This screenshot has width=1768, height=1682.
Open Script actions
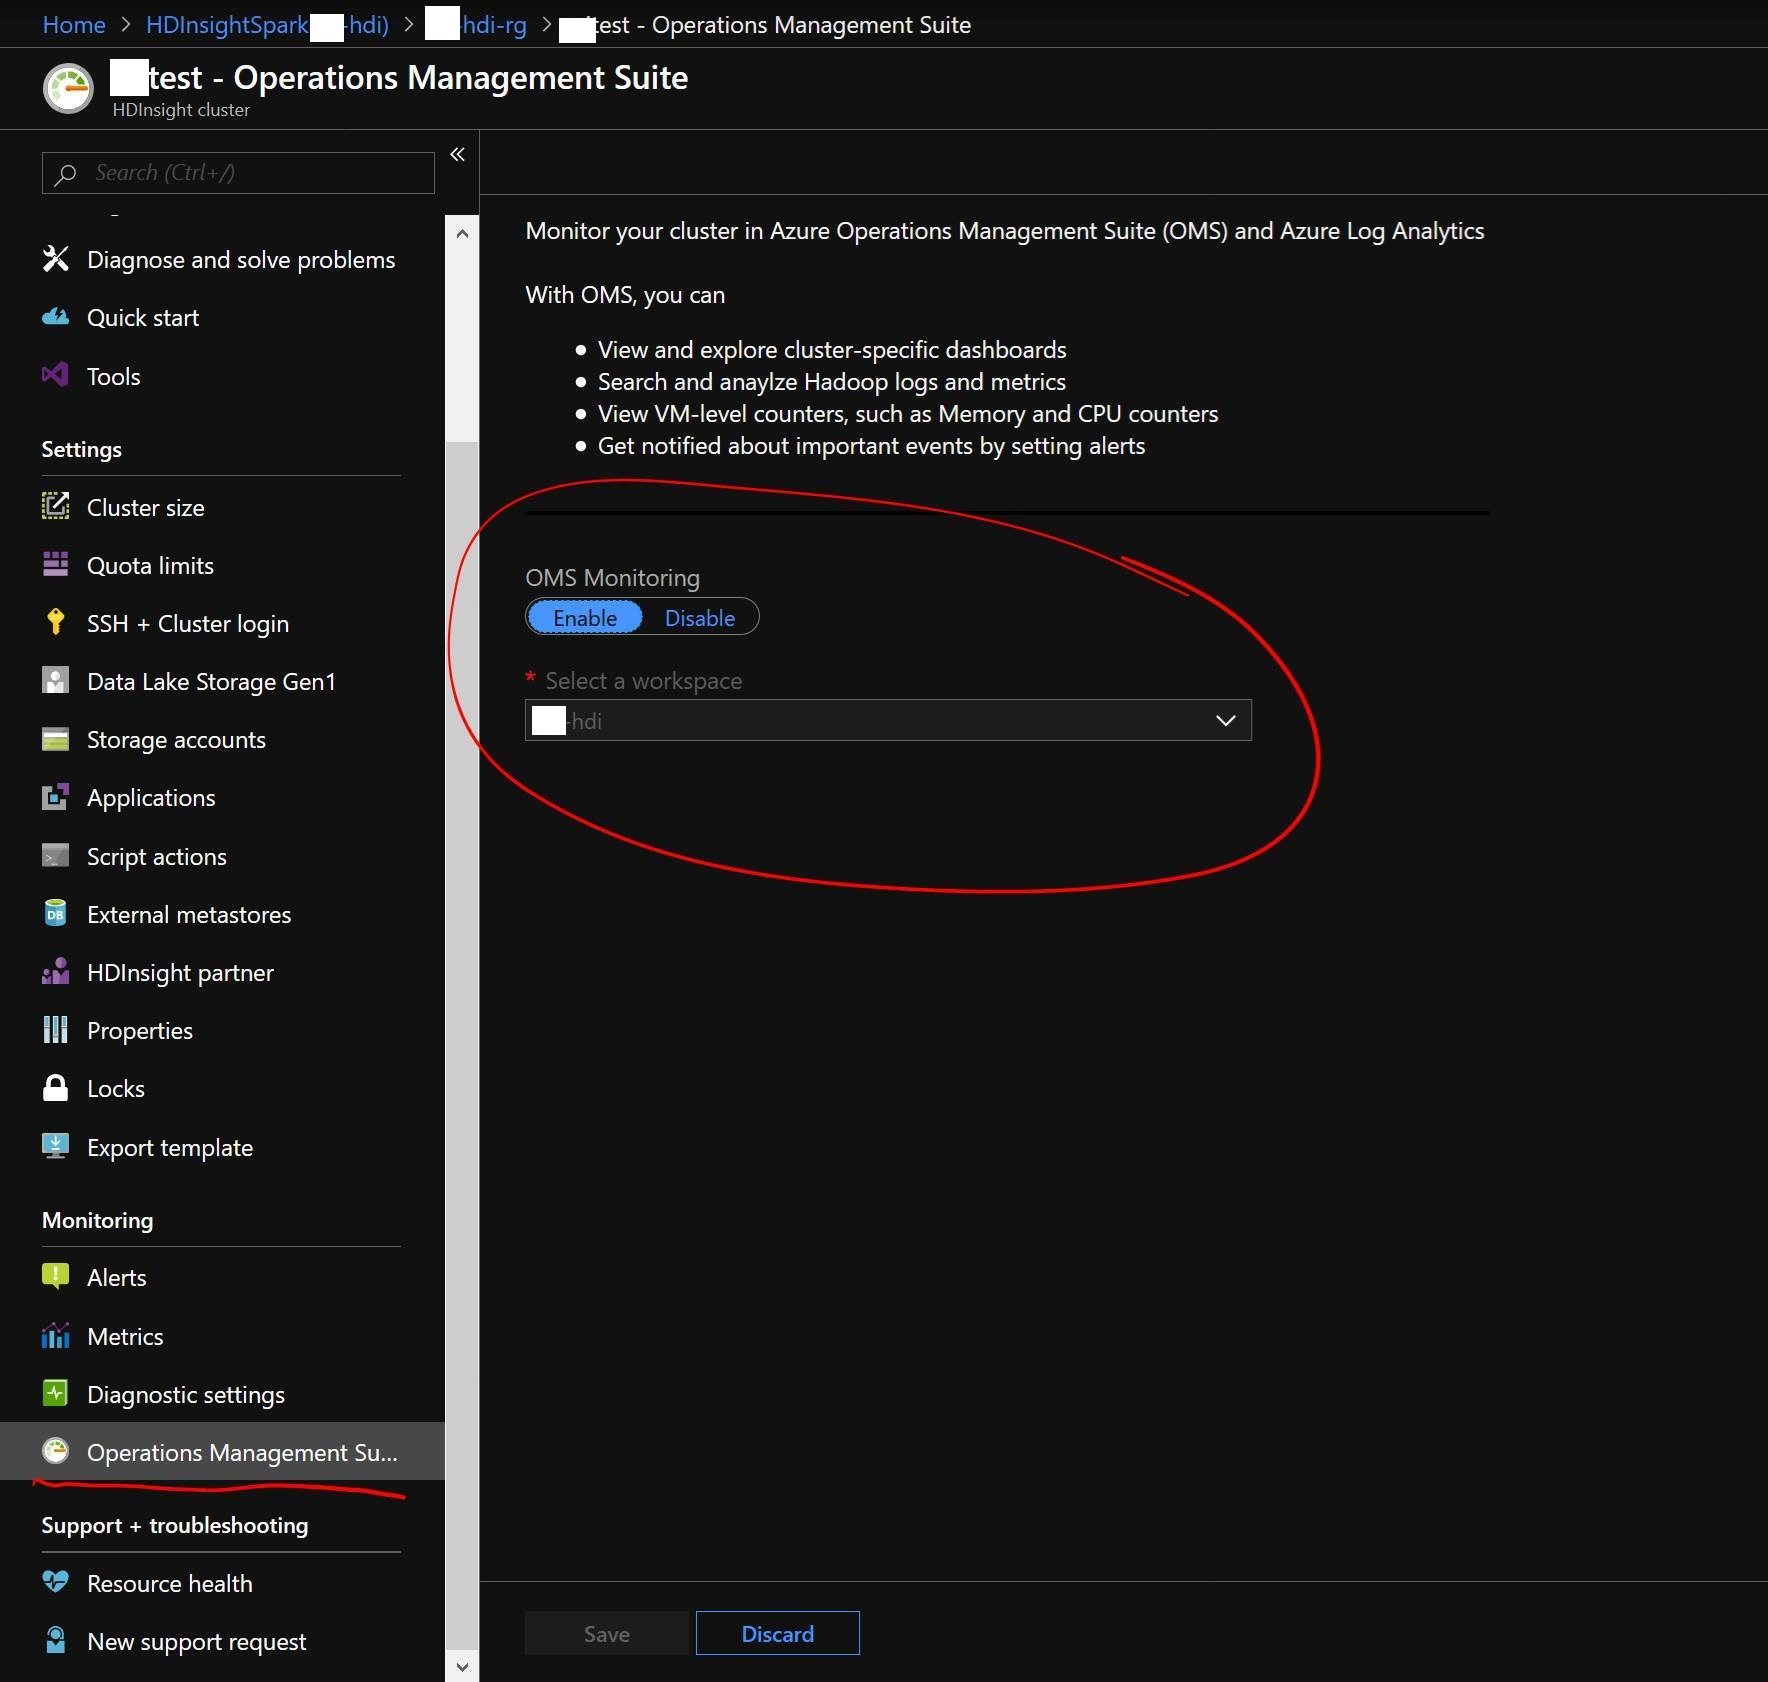coord(156,856)
